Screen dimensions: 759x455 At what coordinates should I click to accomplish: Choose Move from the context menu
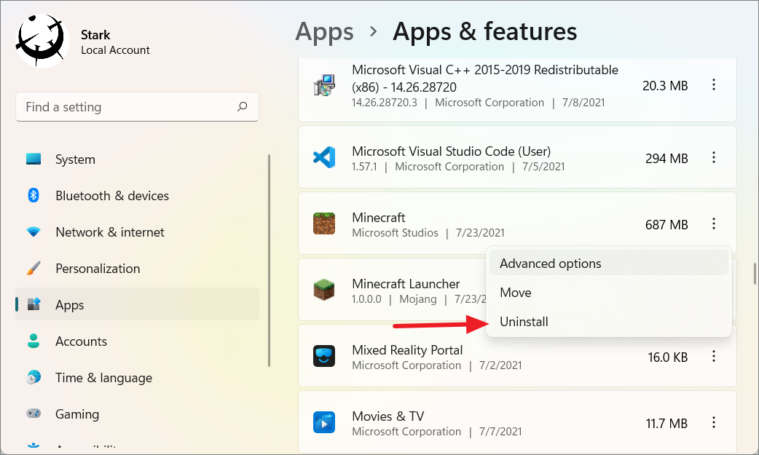click(608, 292)
